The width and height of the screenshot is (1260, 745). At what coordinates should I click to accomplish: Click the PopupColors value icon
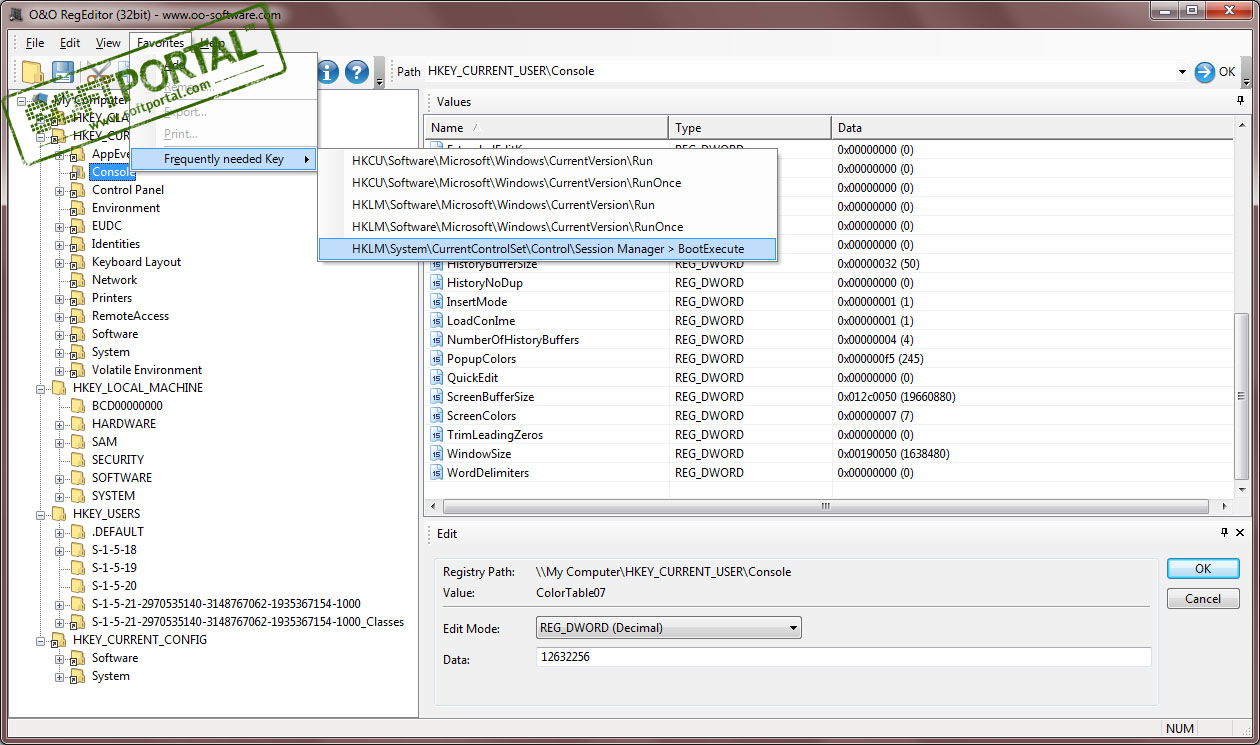(437, 359)
